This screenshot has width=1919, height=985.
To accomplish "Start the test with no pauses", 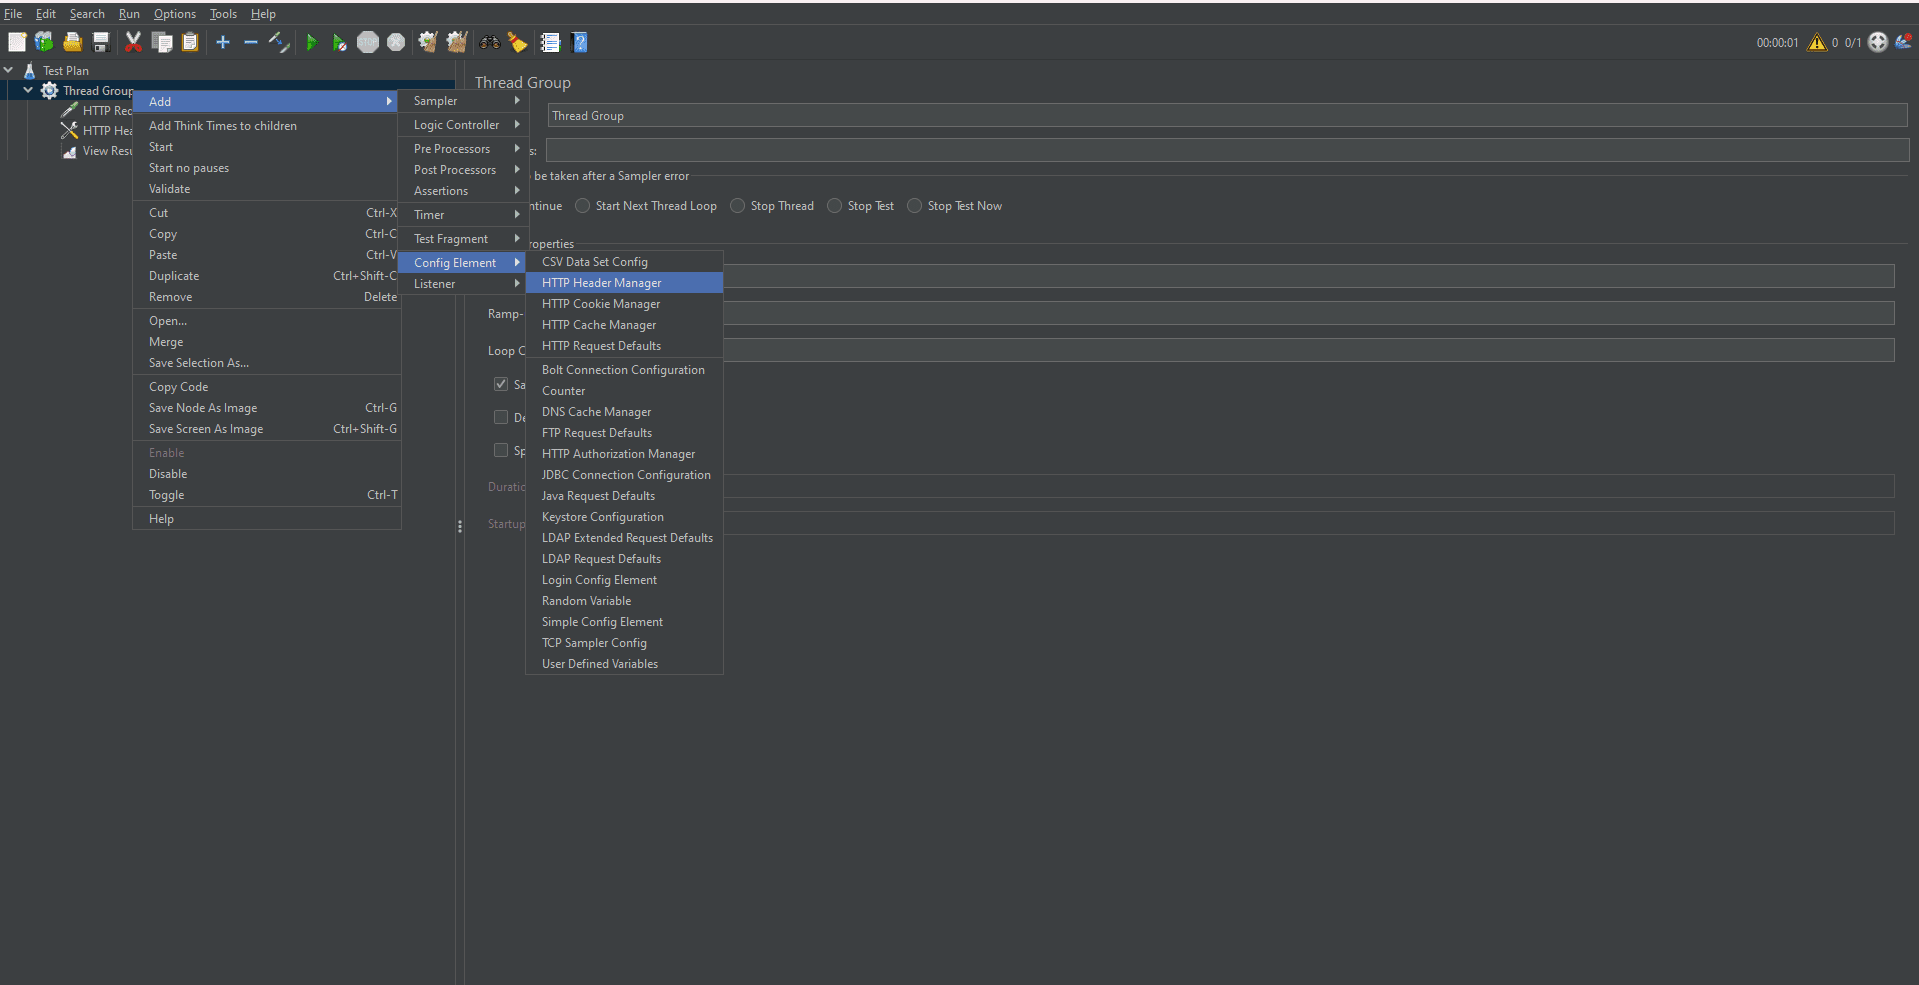I will pos(339,42).
